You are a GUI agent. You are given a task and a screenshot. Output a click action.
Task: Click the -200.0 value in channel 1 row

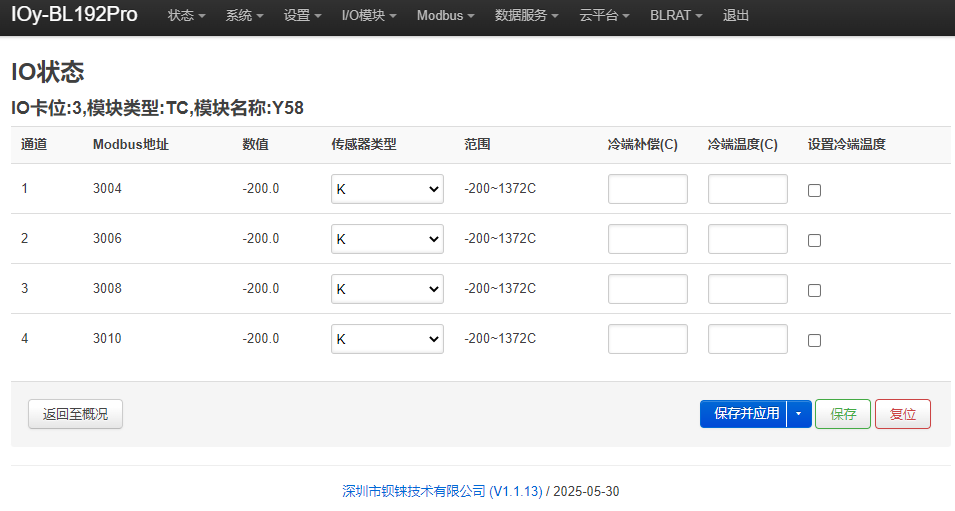coord(261,189)
